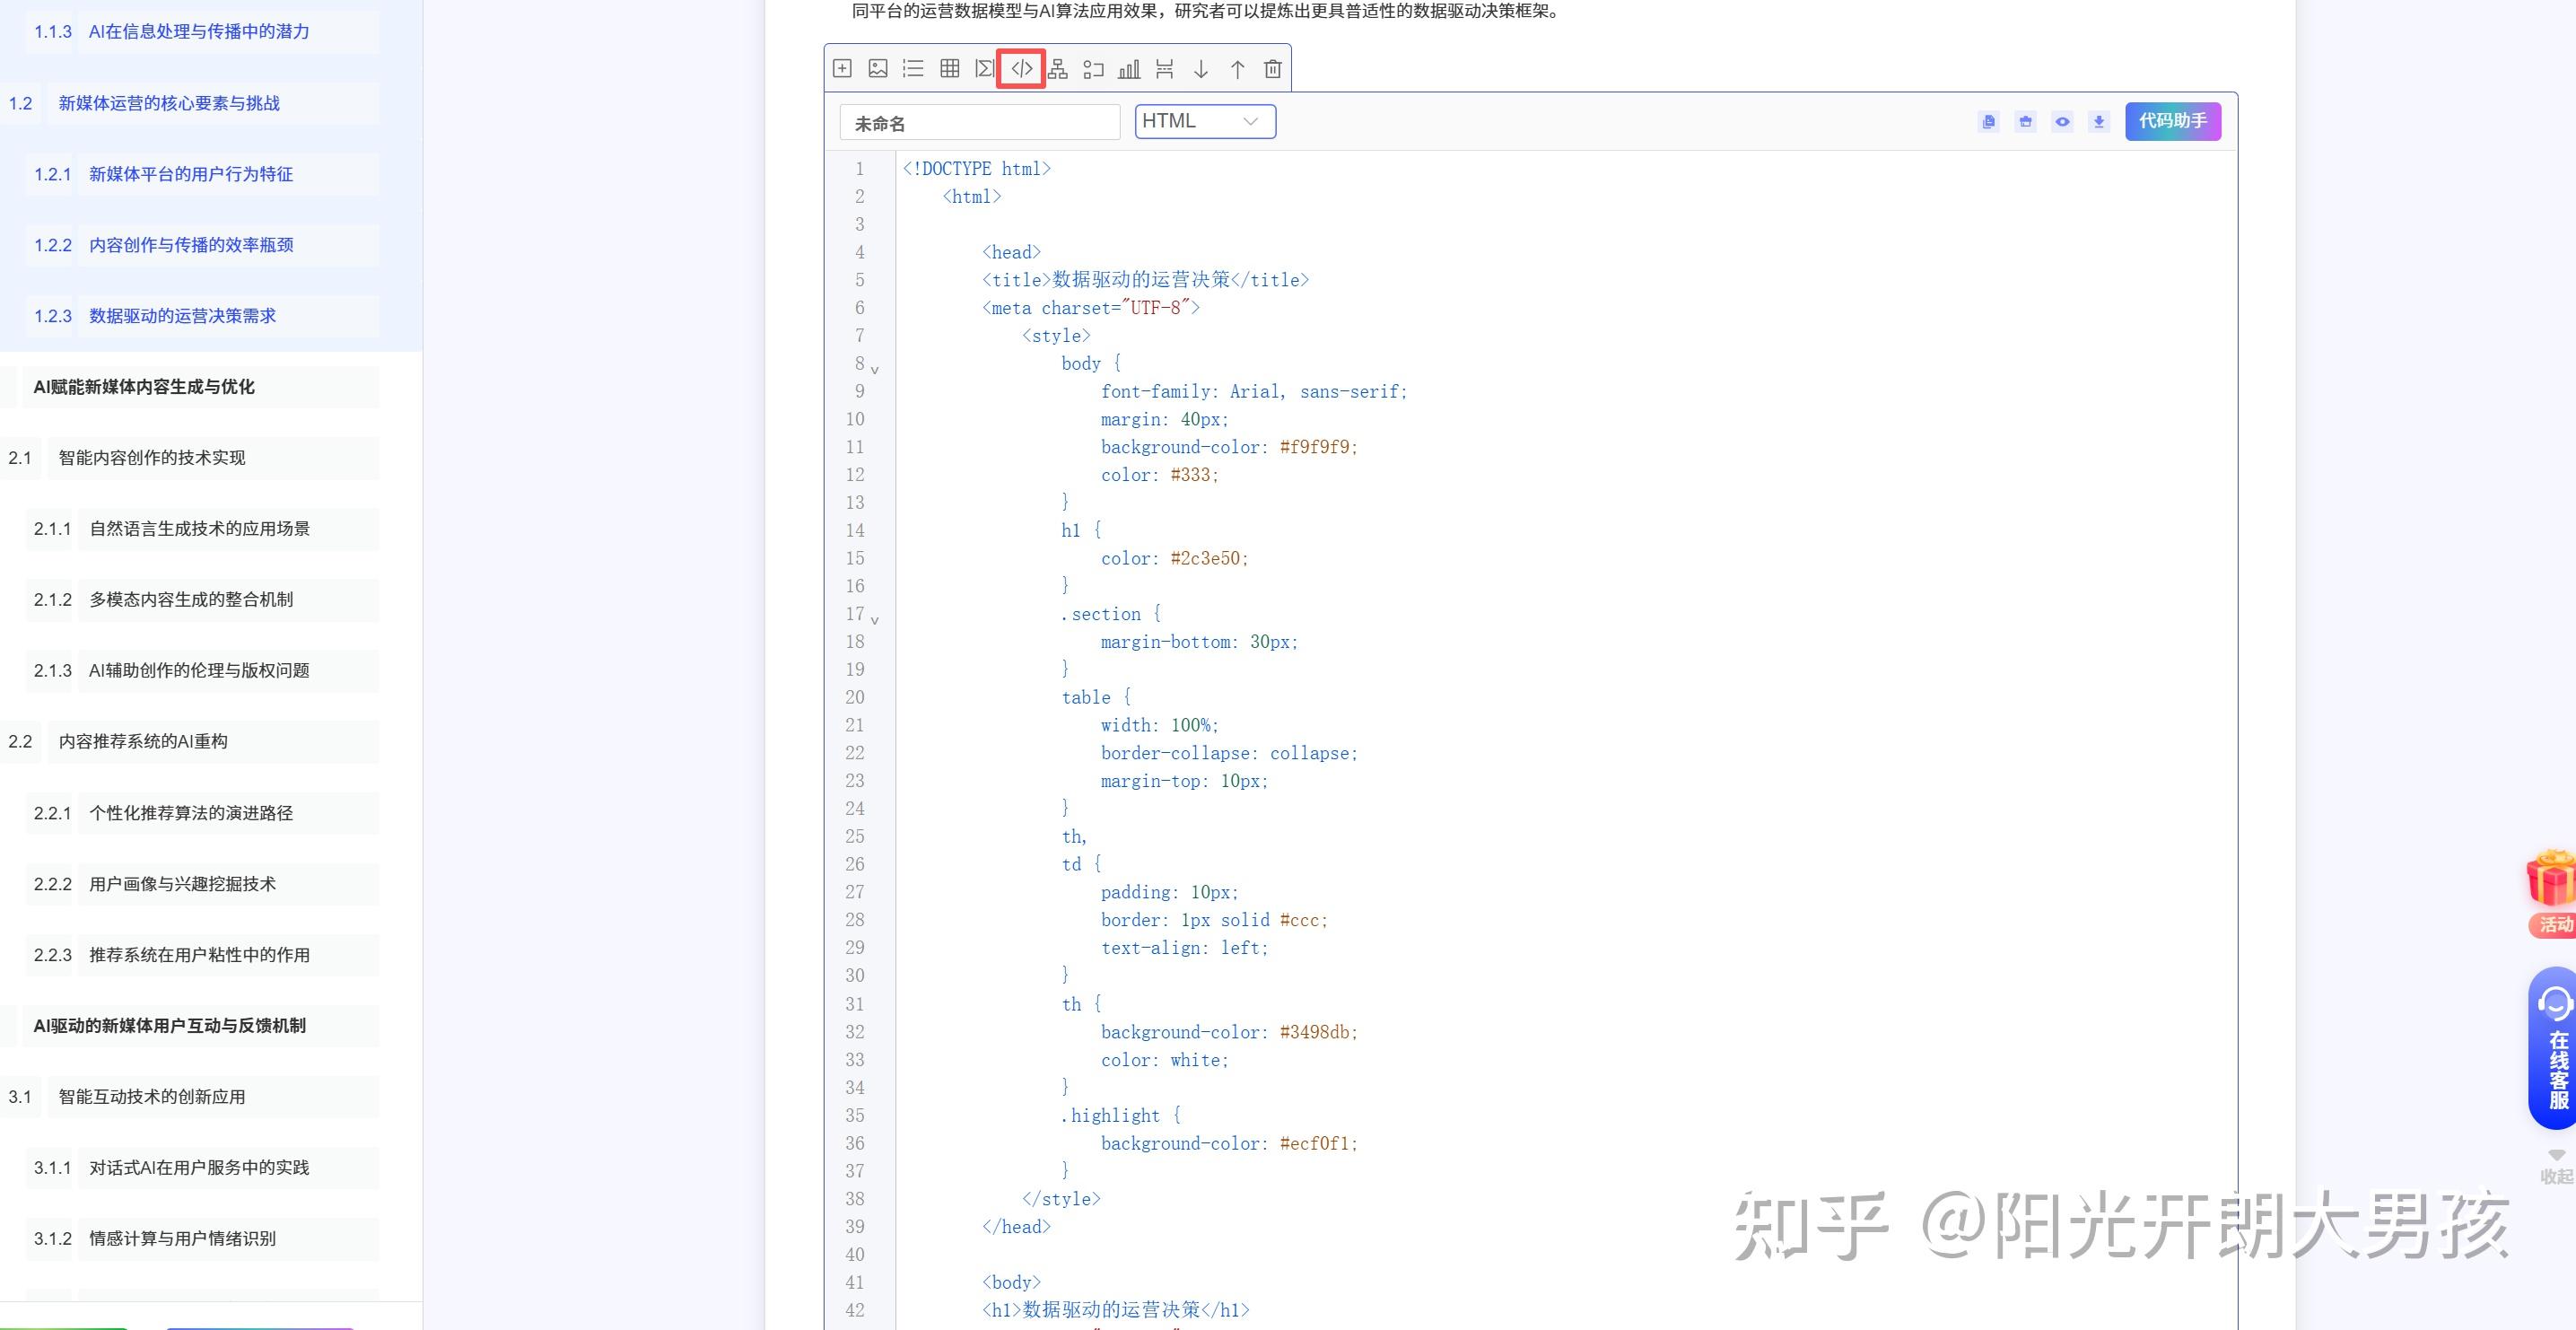
Task: Click the insert table grid icon
Action: (949, 69)
